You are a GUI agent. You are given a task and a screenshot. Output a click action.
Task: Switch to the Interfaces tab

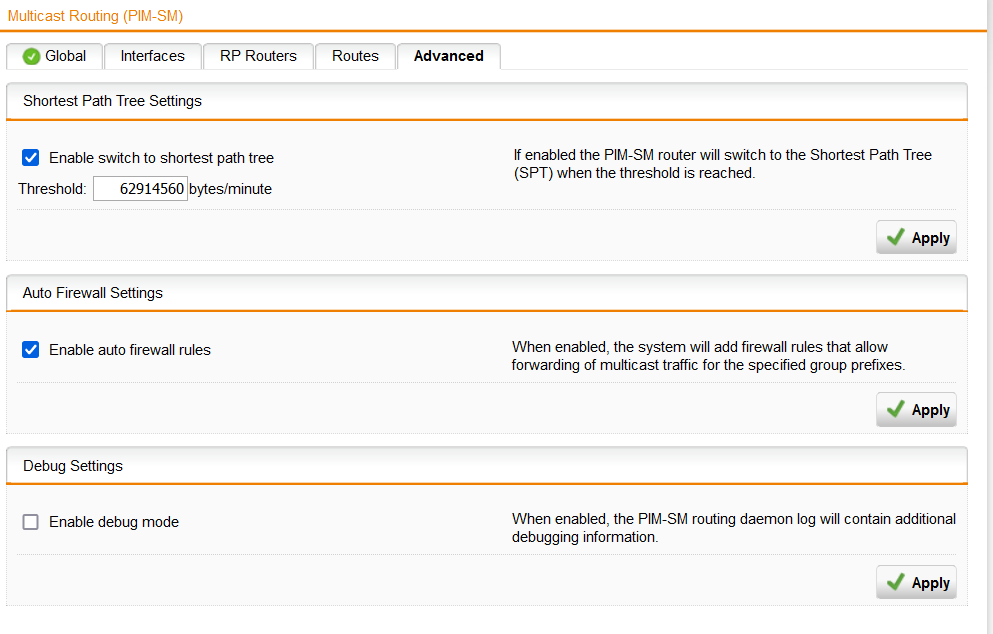(x=153, y=56)
